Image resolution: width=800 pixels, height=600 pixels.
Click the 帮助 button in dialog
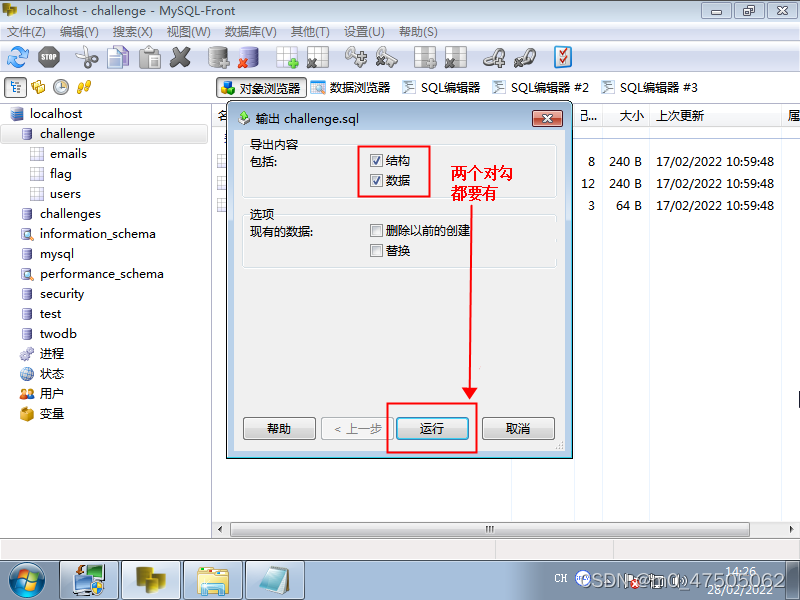tap(279, 429)
